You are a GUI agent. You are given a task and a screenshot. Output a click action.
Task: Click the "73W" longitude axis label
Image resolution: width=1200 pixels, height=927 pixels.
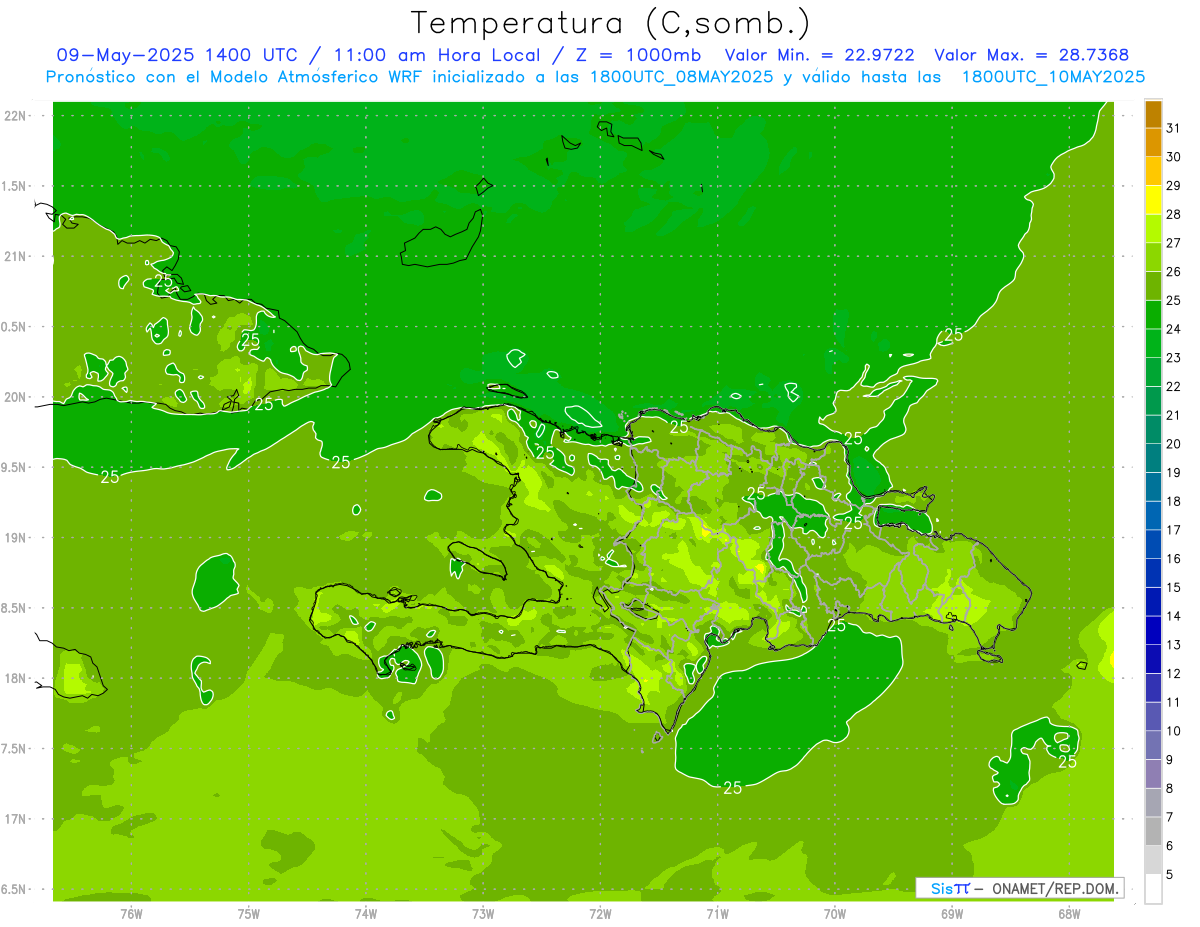pos(483,914)
